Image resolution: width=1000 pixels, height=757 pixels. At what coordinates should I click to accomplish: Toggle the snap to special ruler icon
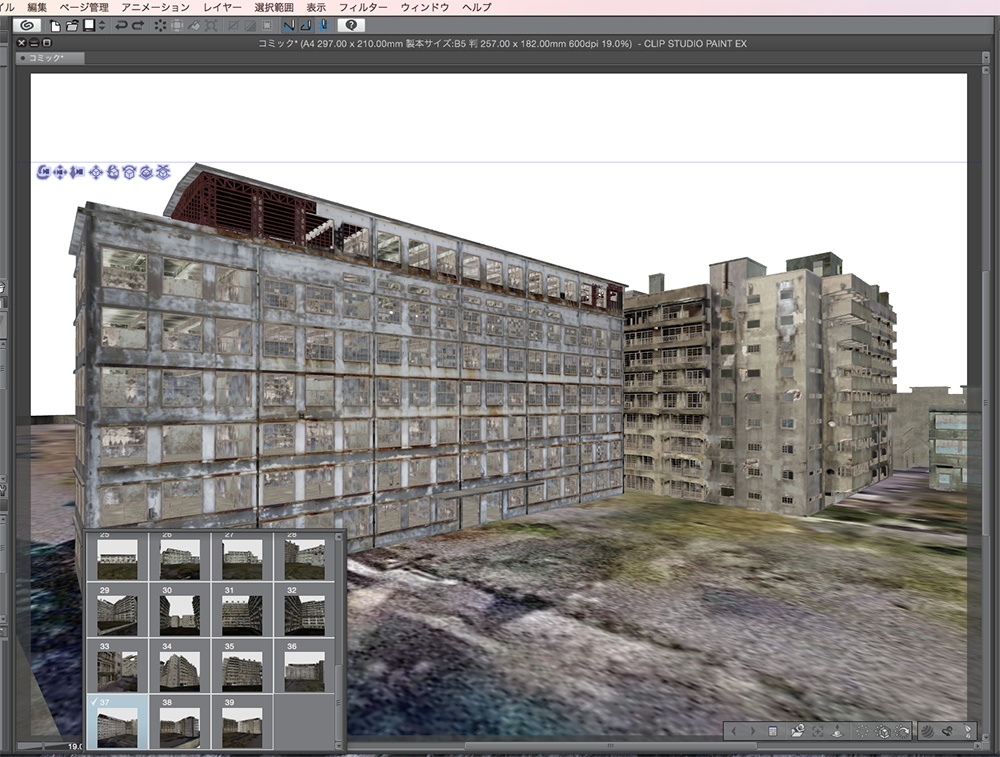click(306, 25)
